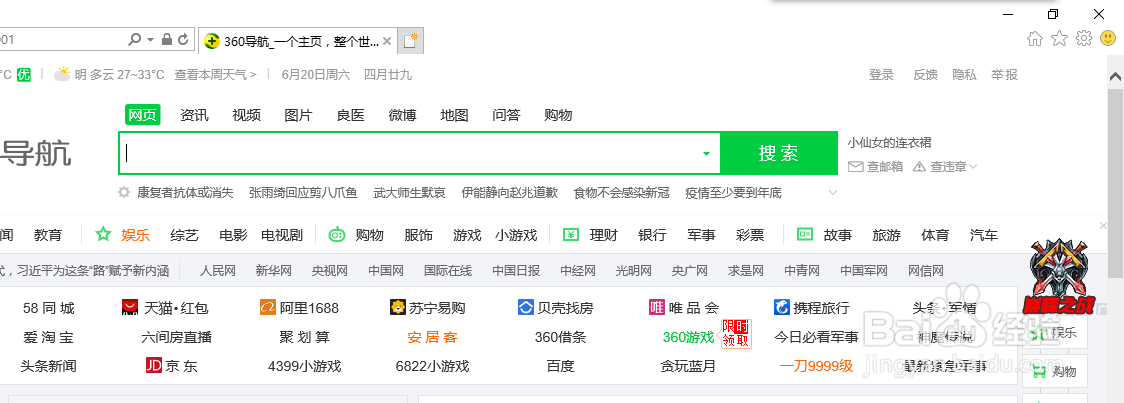
Task: Click the 巅峰之战 game ad image
Action: pyautogui.click(x=1059, y=277)
